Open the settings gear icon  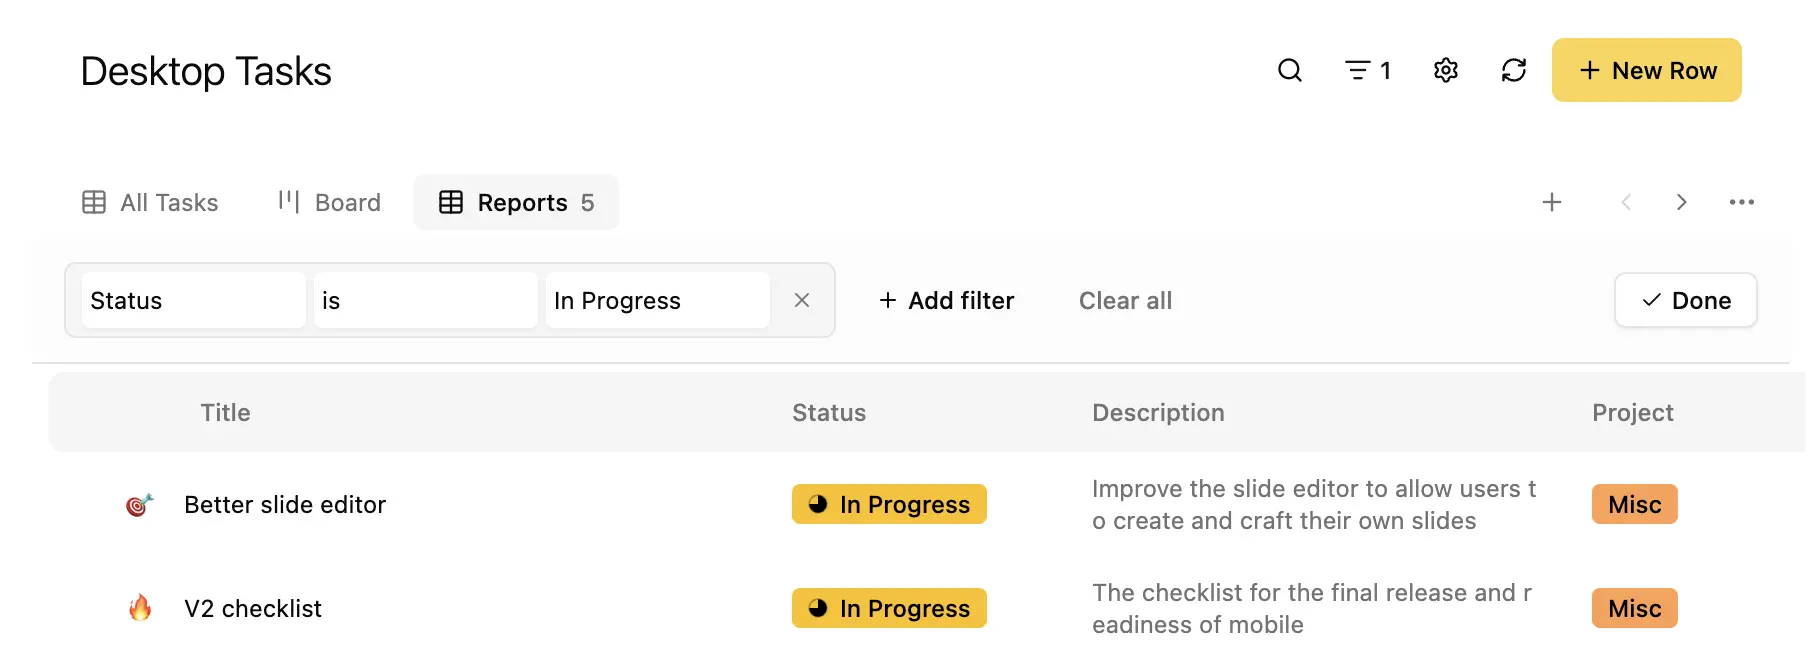1446,70
